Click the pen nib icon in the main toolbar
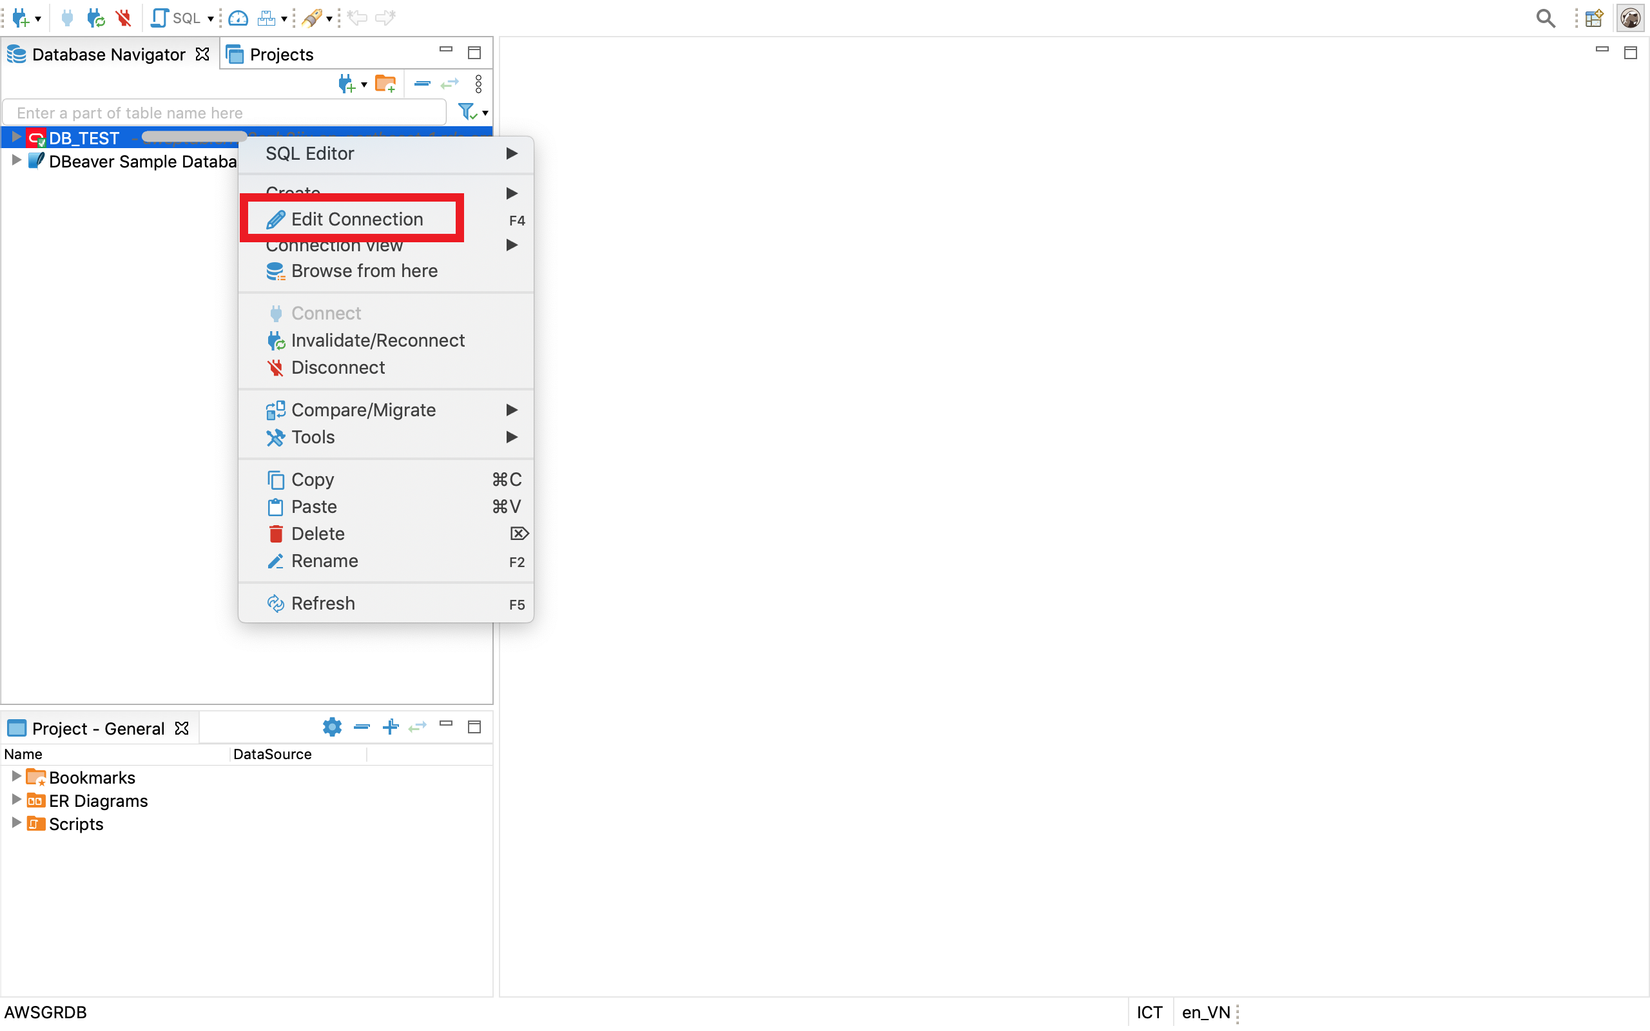1650x1031 pixels. [312, 18]
